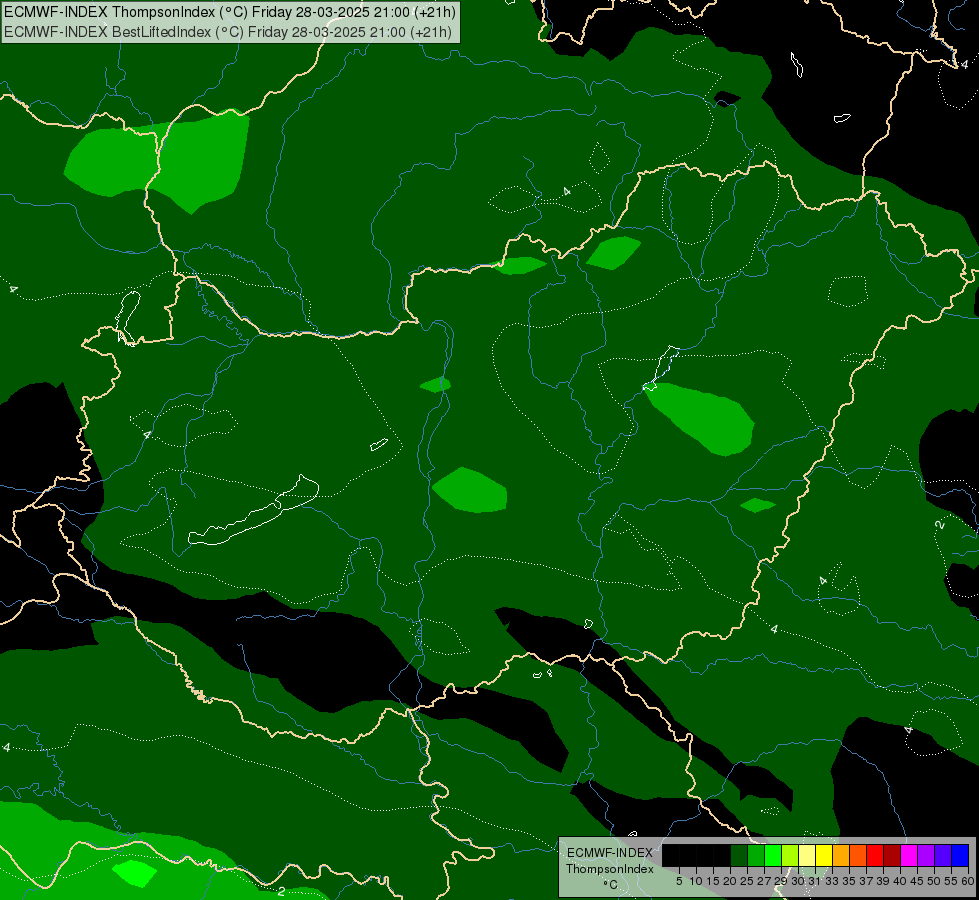Click legend tick value 25

pos(747,881)
